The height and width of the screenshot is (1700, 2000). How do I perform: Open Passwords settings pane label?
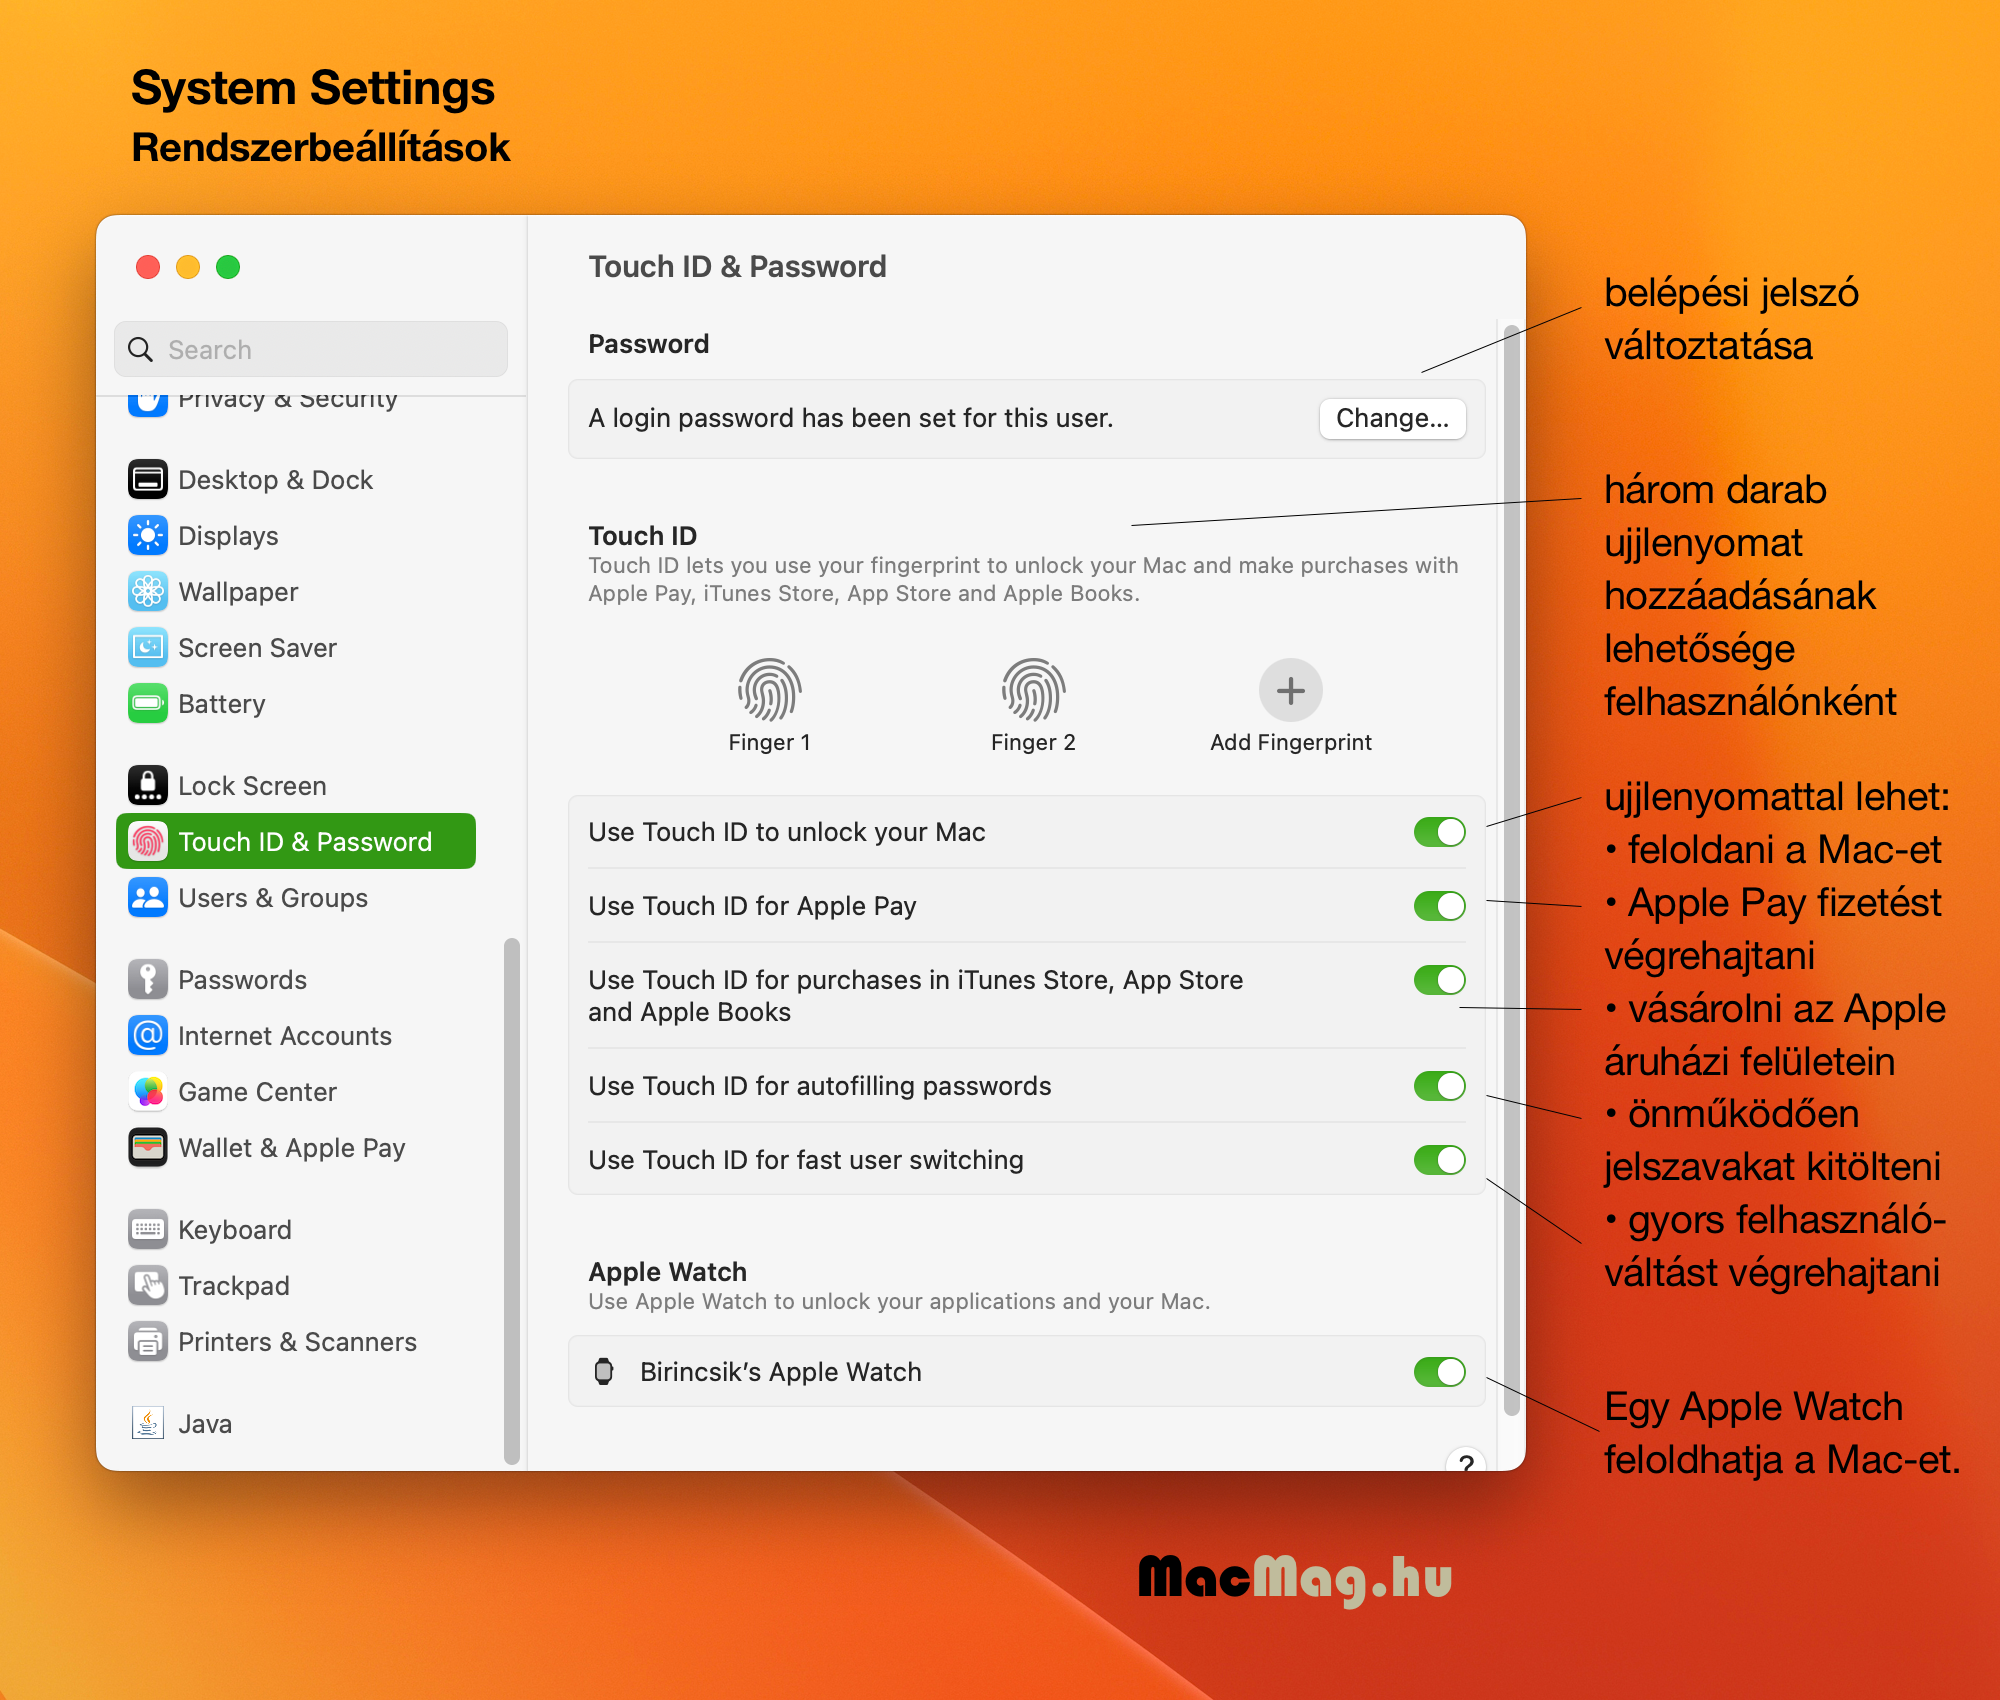click(242, 980)
